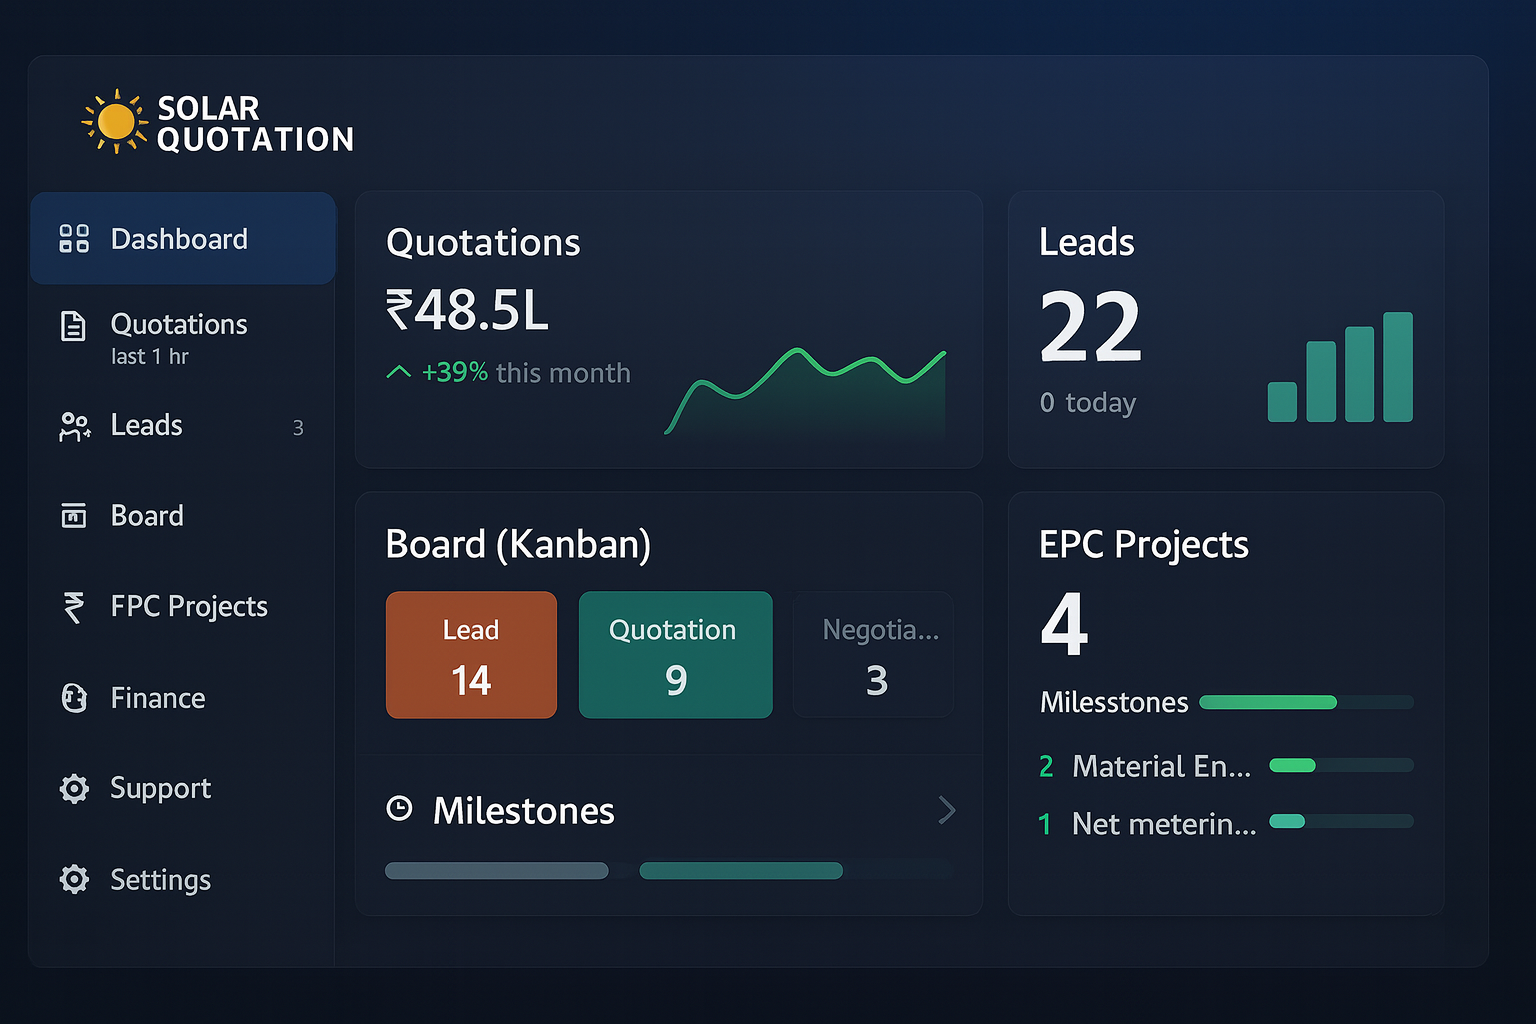Open the Finance menu item
Image resolution: width=1536 pixels, height=1024 pixels.
point(158,698)
